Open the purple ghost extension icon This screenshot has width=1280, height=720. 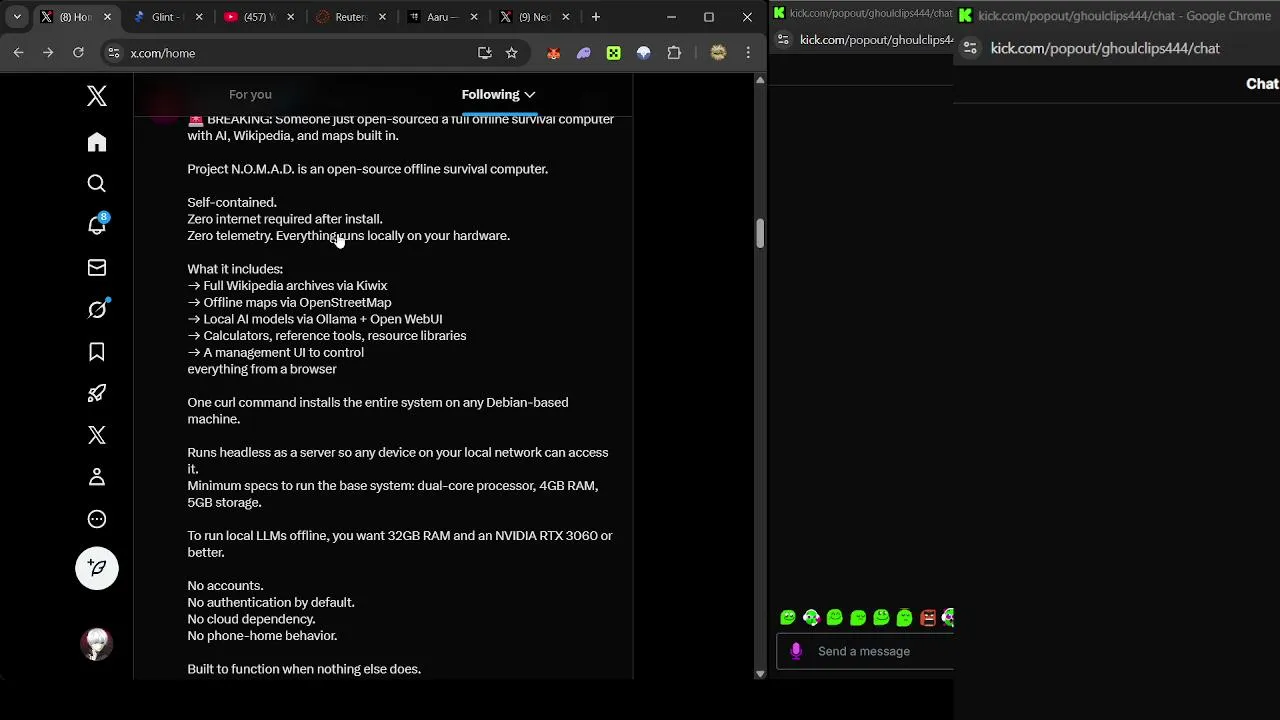(x=584, y=53)
